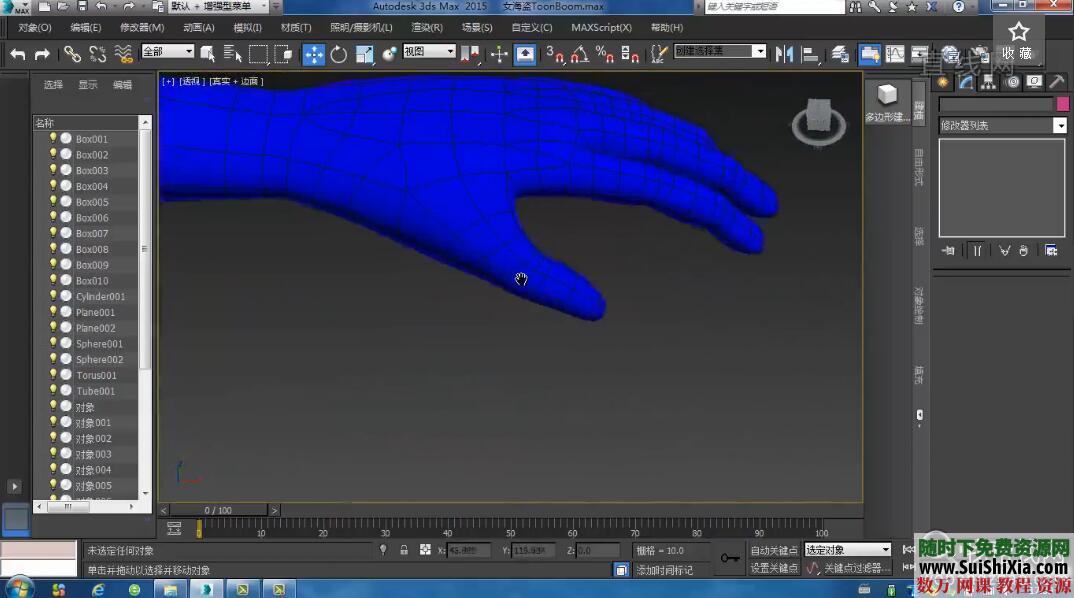
Task: Switch to the Display command panel tab
Action: 1034,82
